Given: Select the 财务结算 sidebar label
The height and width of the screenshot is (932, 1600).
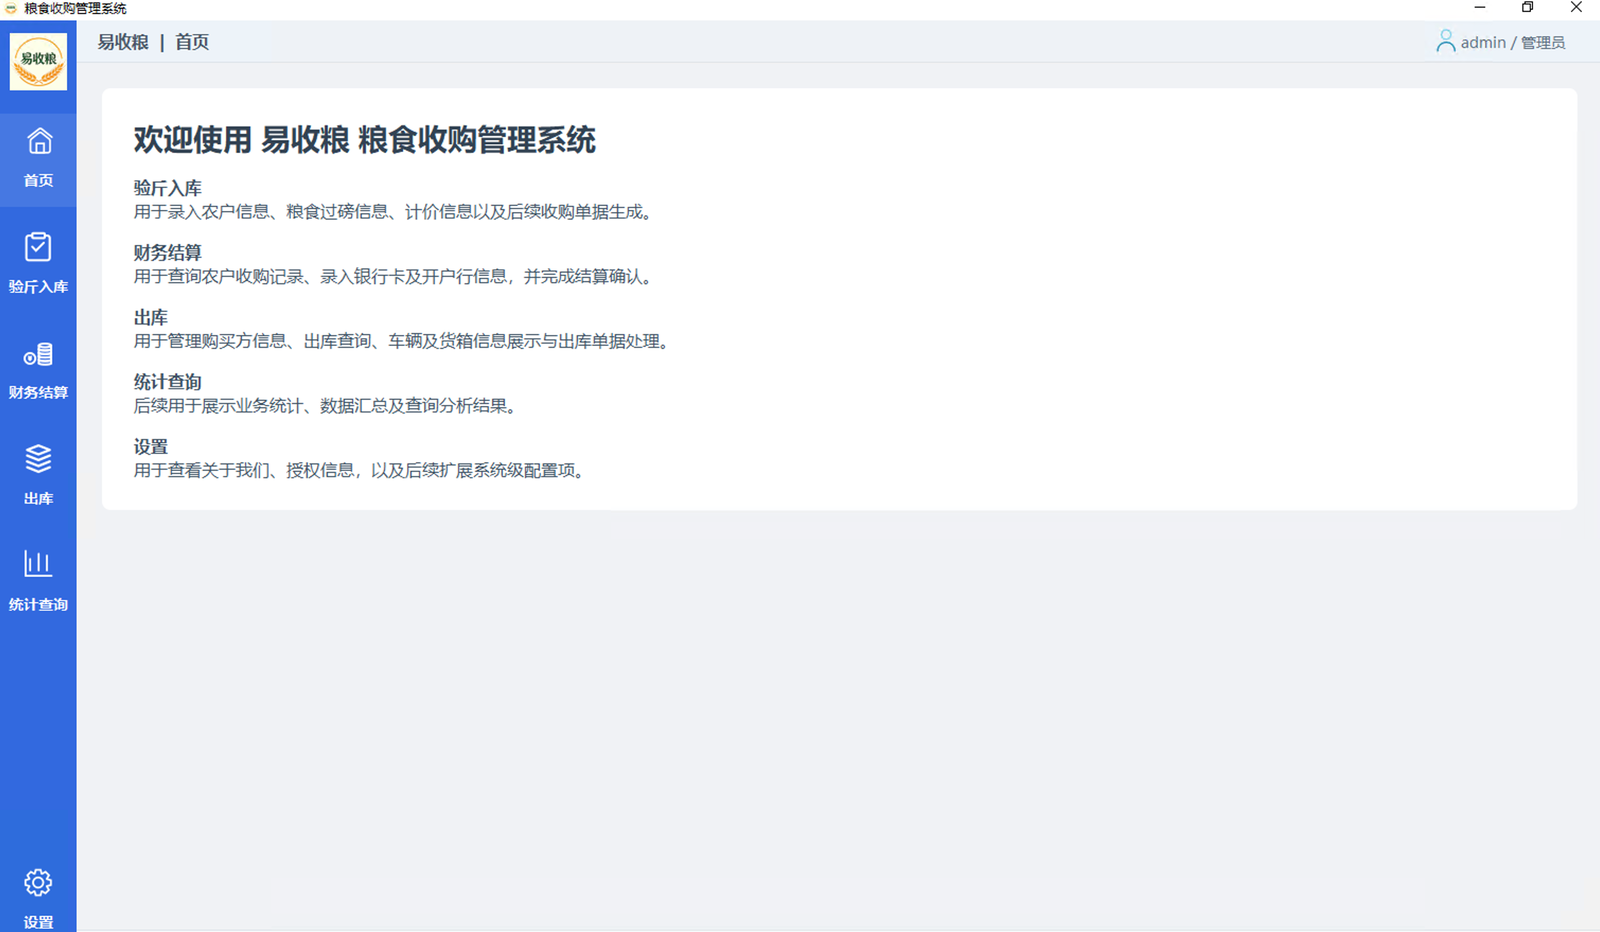Looking at the screenshot, I should tap(38, 393).
